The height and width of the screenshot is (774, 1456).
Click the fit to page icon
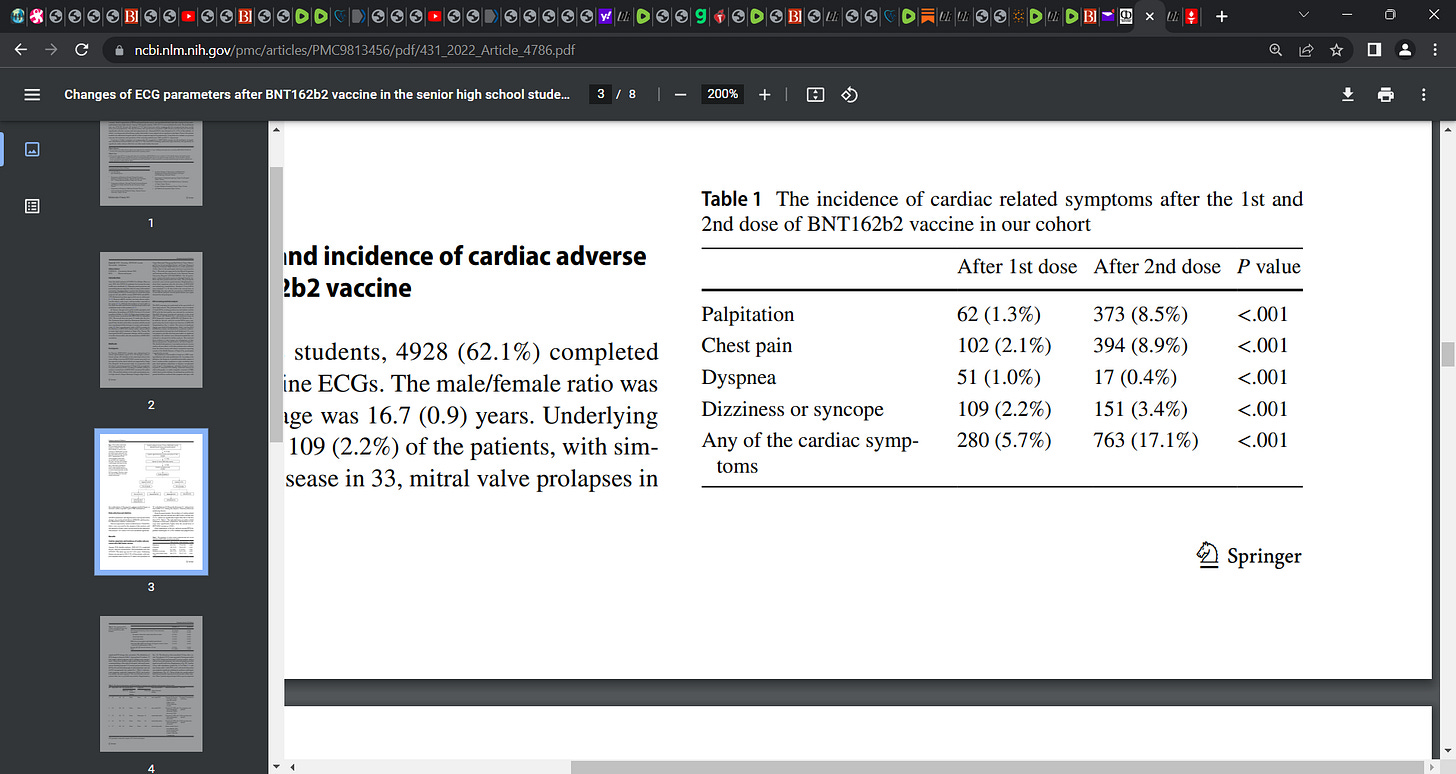tap(815, 94)
